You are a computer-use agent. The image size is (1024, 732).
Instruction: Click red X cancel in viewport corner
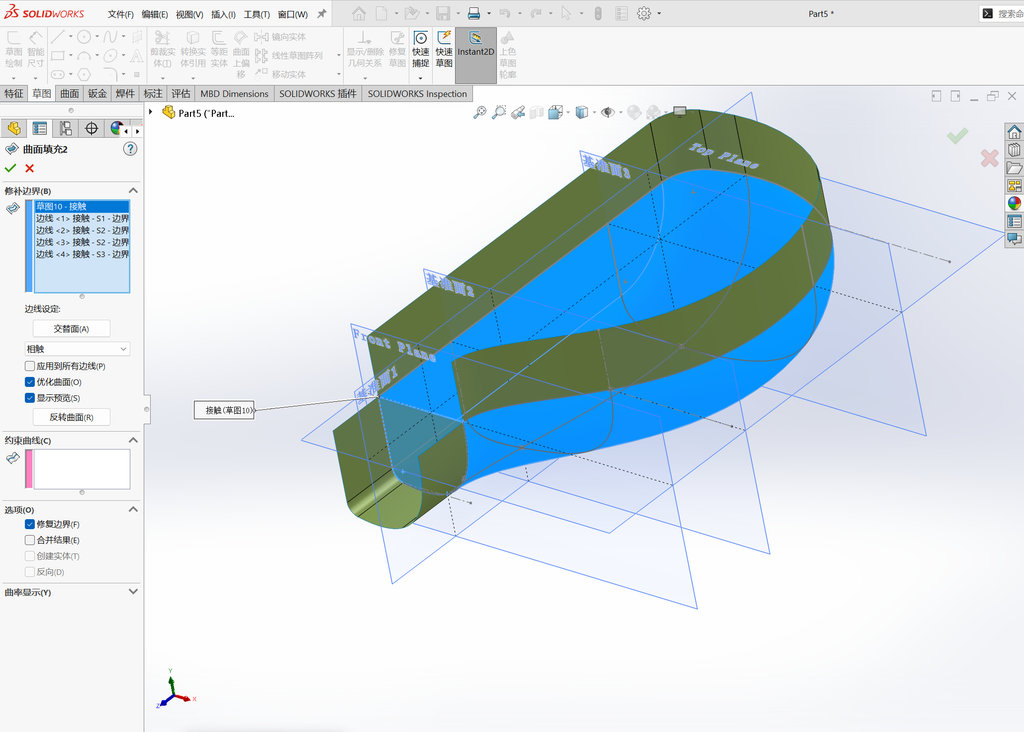[989, 157]
